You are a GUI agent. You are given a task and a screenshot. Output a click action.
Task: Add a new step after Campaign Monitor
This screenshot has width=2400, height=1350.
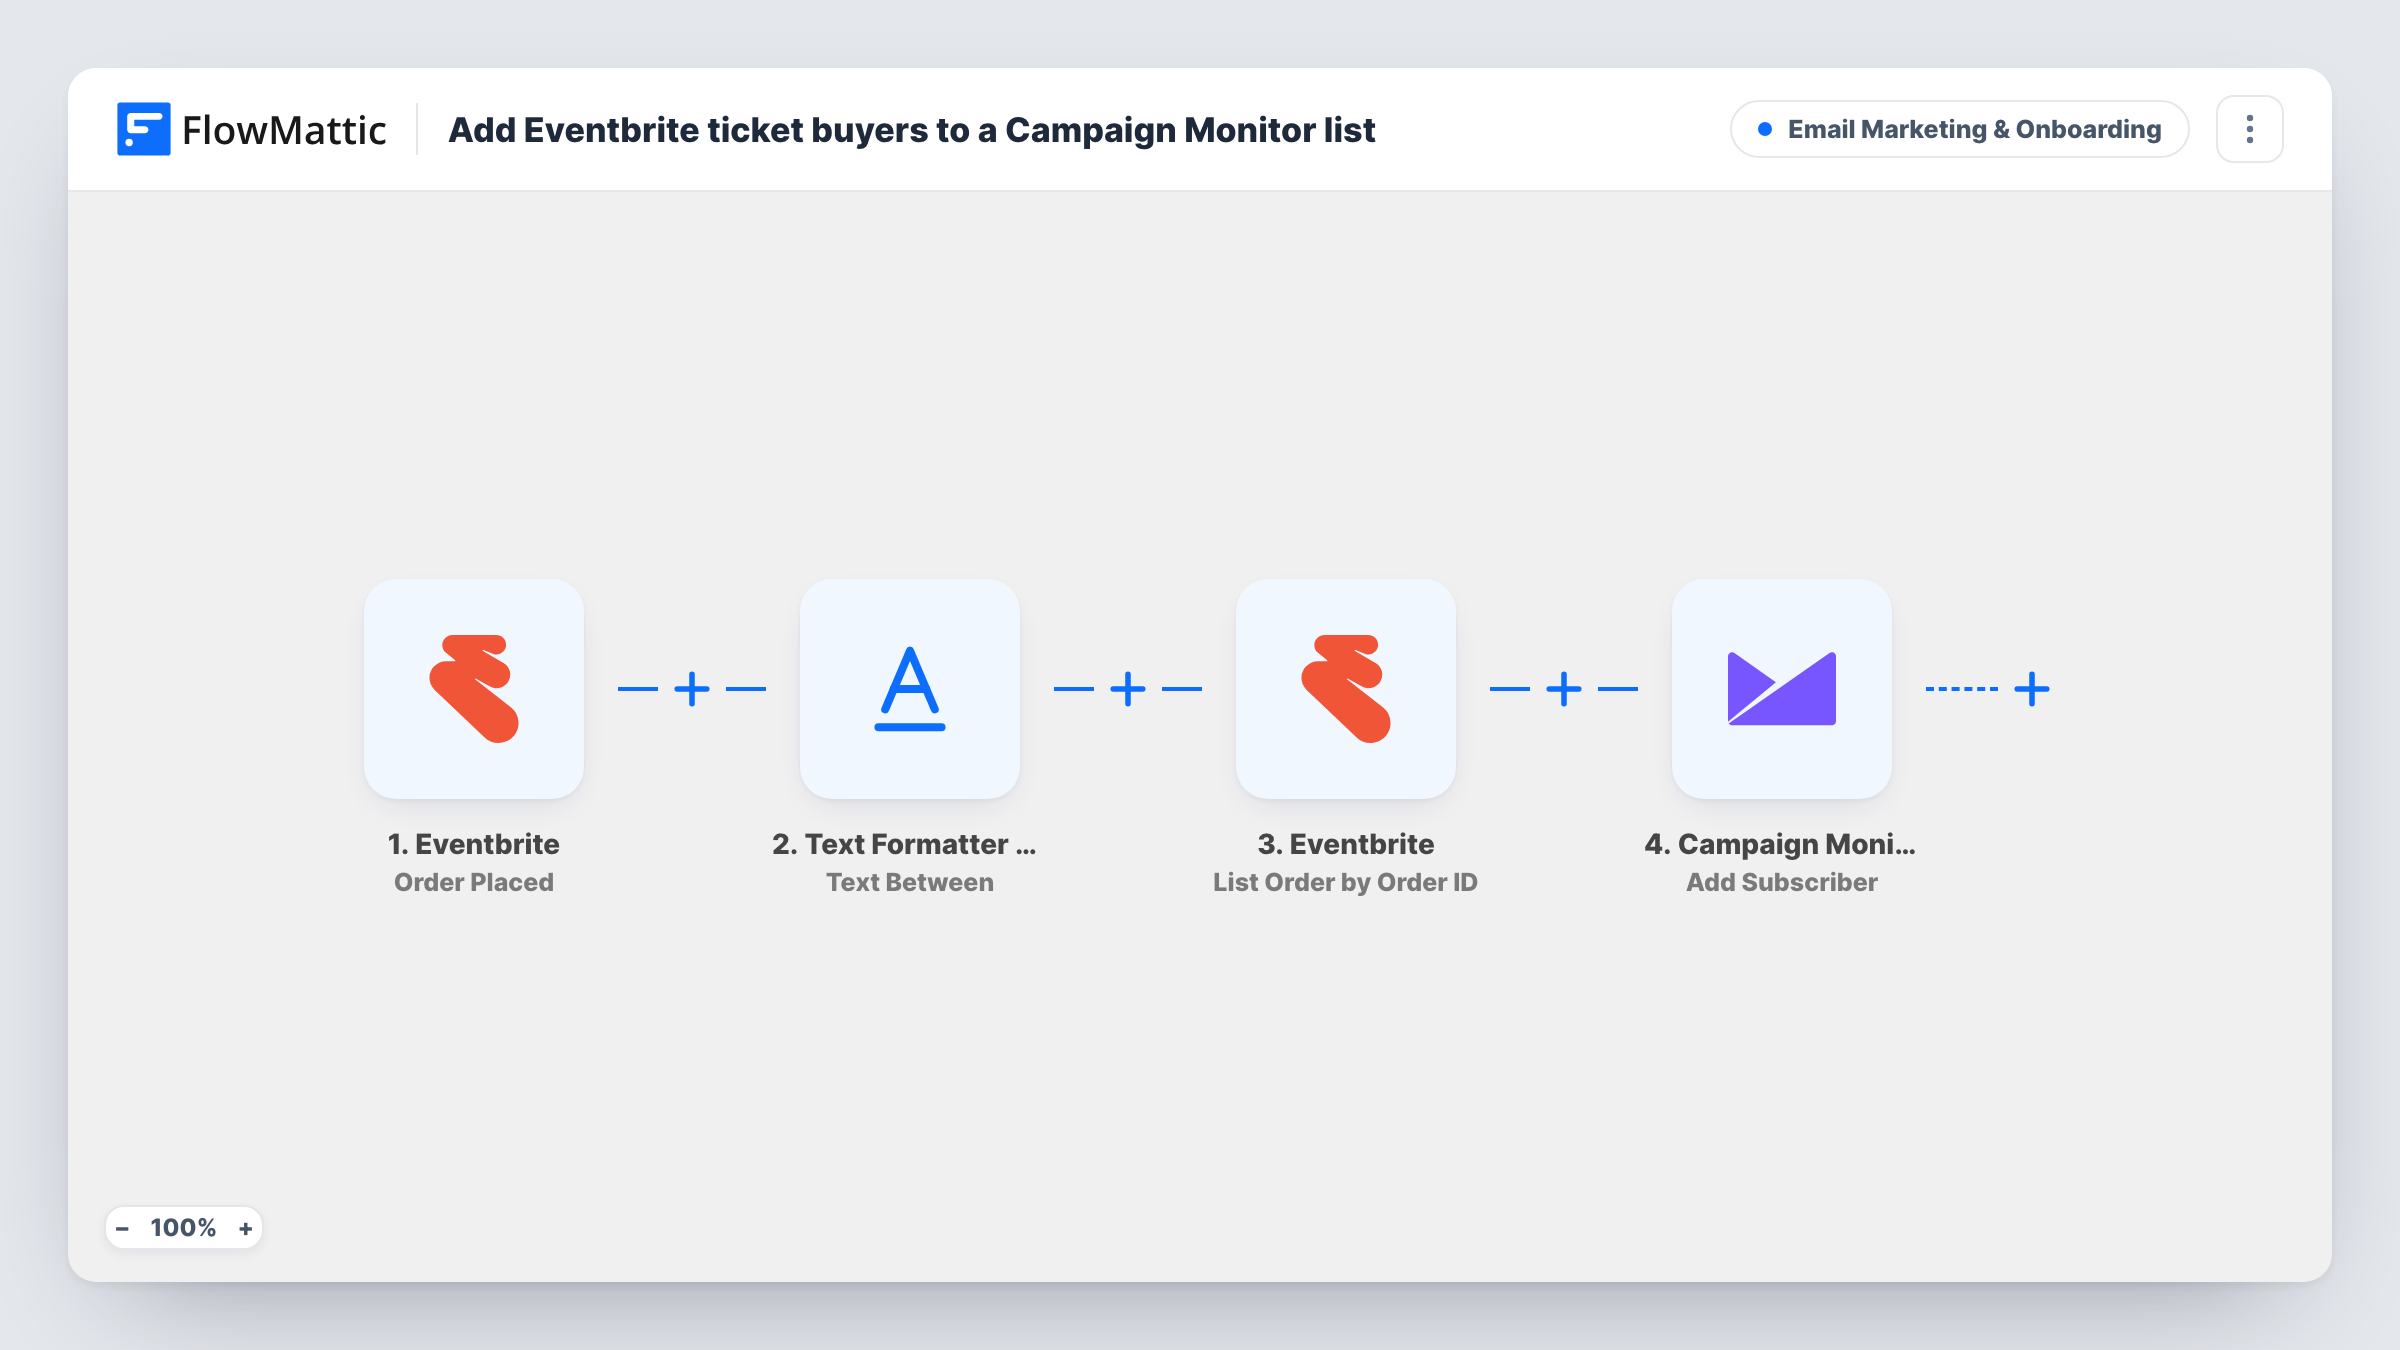tap(2032, 689)
